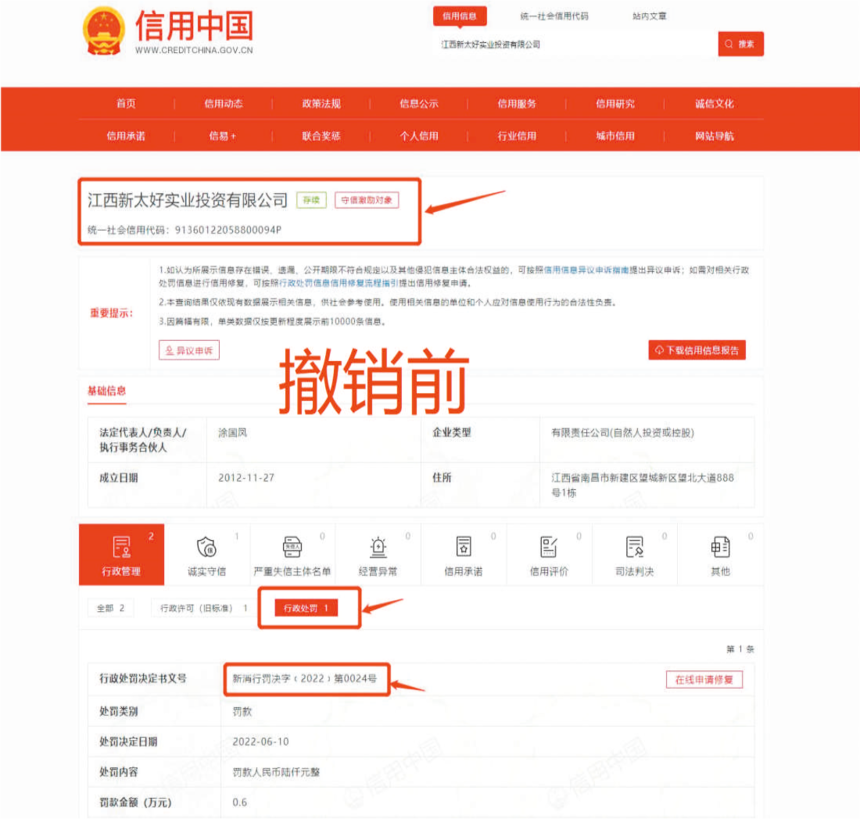Open 城市信用 in the navigation bar
The image size is (860, 819).
[615, 136]
